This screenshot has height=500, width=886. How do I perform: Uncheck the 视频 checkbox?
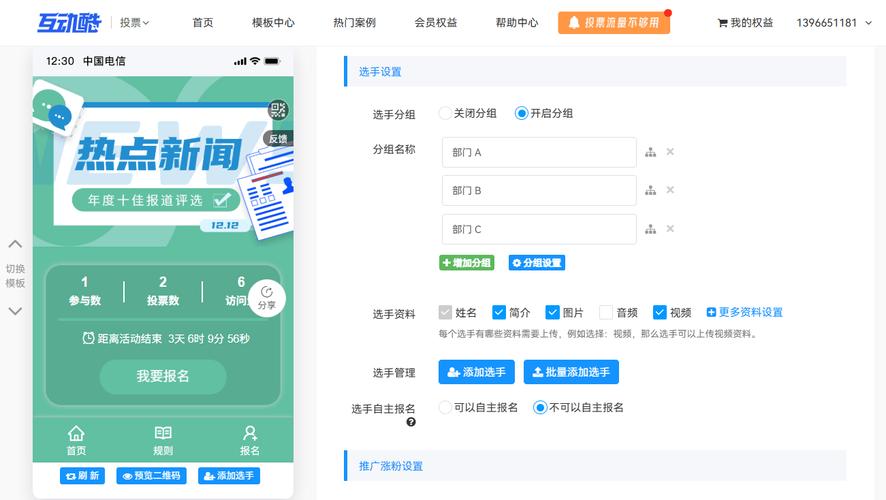point(659,312)
